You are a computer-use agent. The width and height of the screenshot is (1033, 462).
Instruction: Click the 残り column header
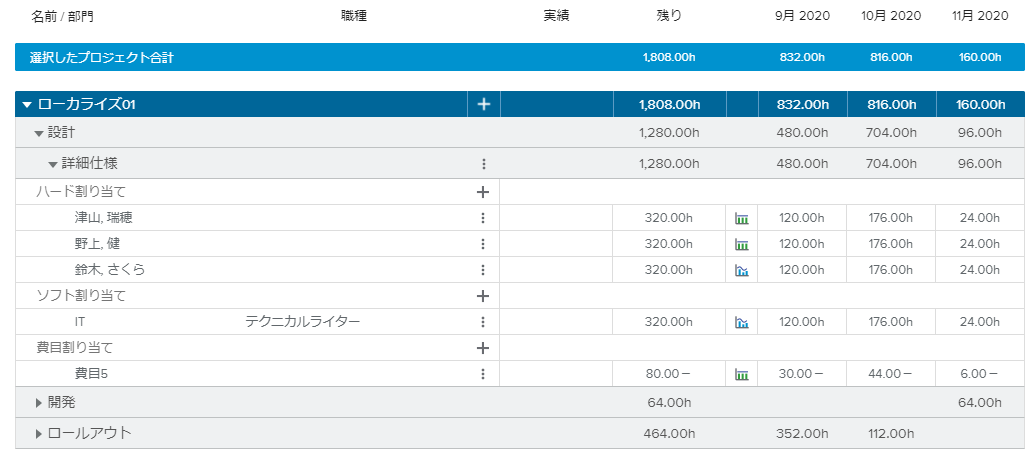click(669, 16)
